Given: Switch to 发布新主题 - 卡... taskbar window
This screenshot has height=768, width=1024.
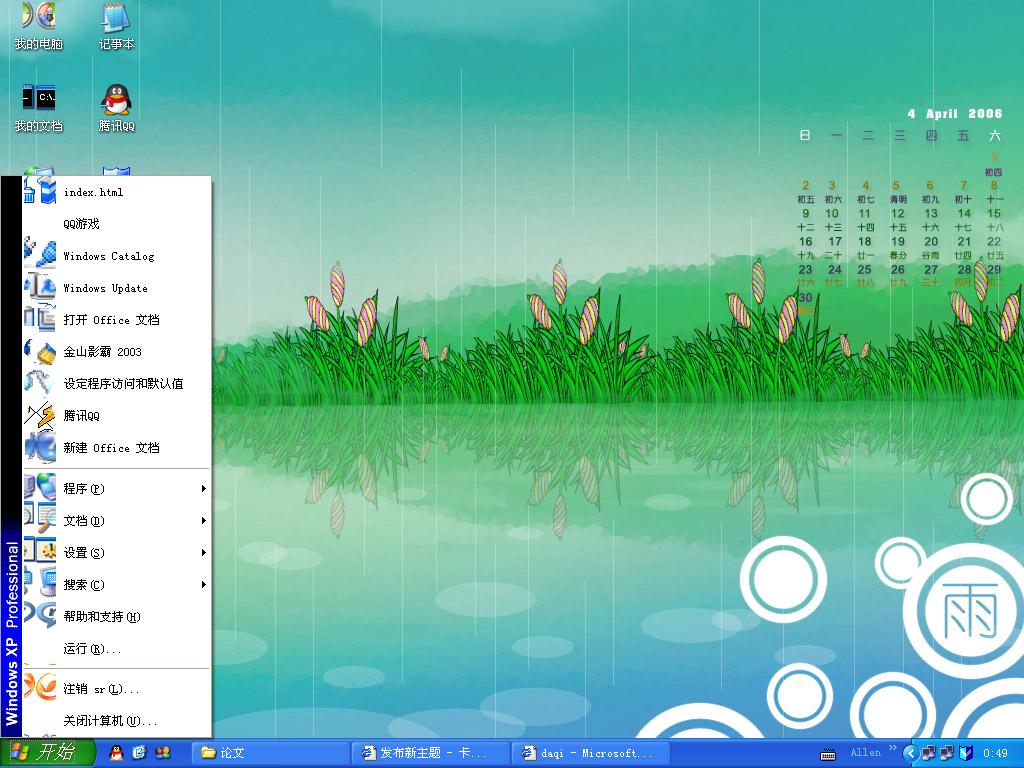Looking at the screenshot, I should tap(430, 753).
